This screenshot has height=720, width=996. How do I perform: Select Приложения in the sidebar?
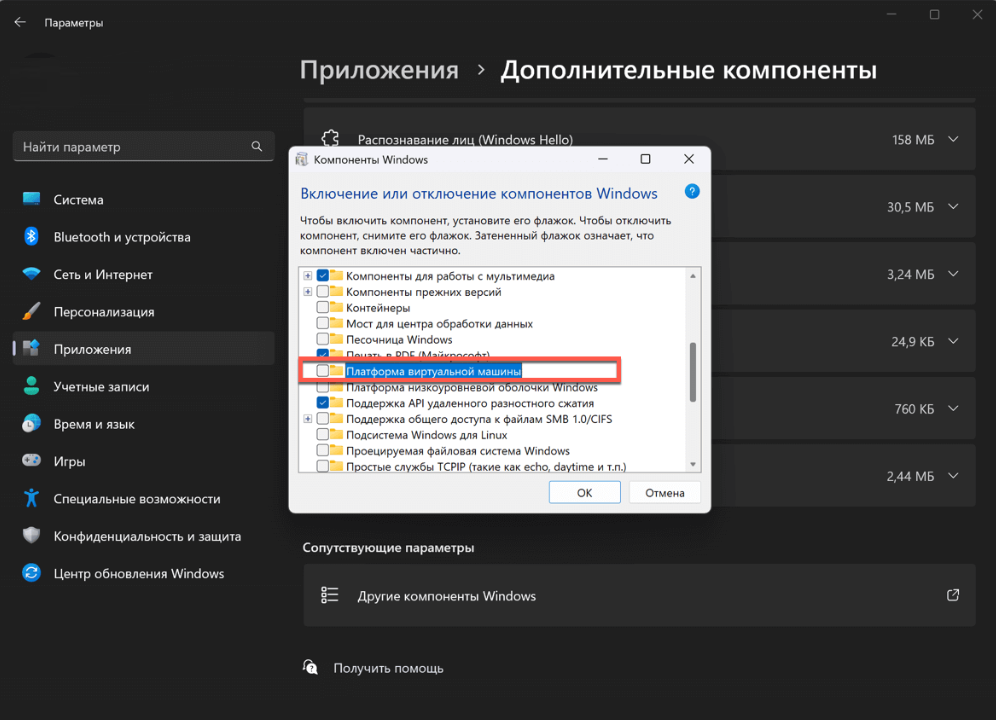(x=144, y=349)
